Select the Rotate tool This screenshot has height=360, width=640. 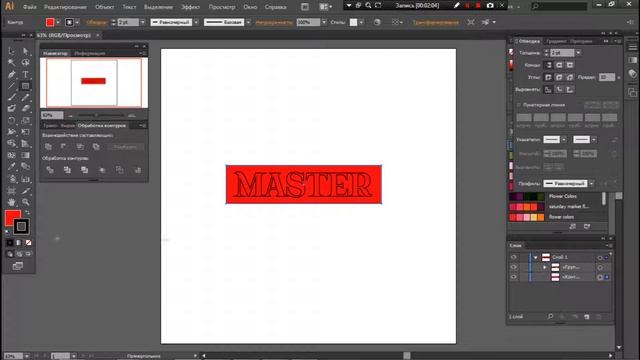tap(11, 120)
